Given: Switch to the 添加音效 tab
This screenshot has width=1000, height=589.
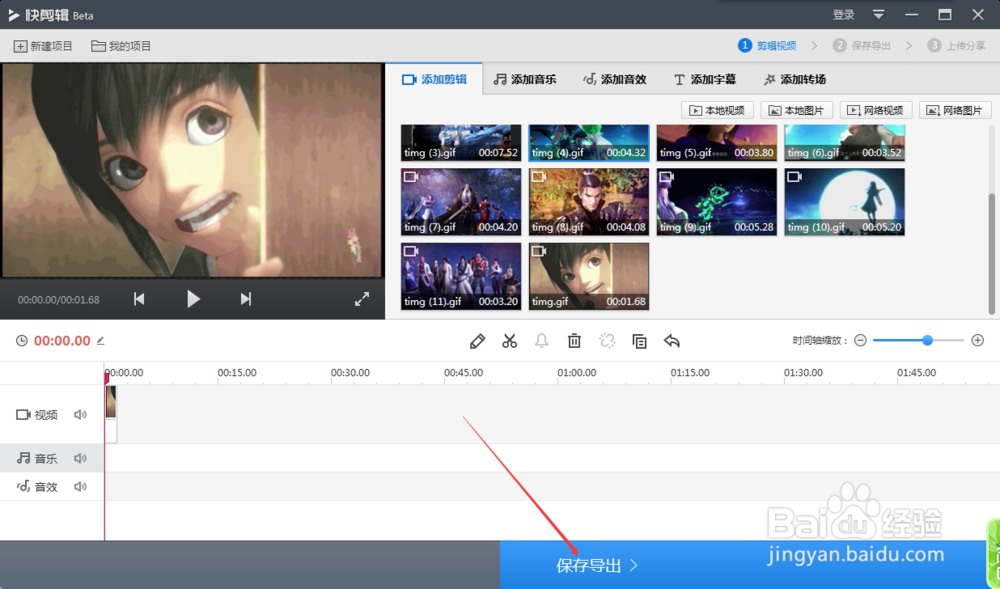Looking at the screenshot, I should (615, 79).
